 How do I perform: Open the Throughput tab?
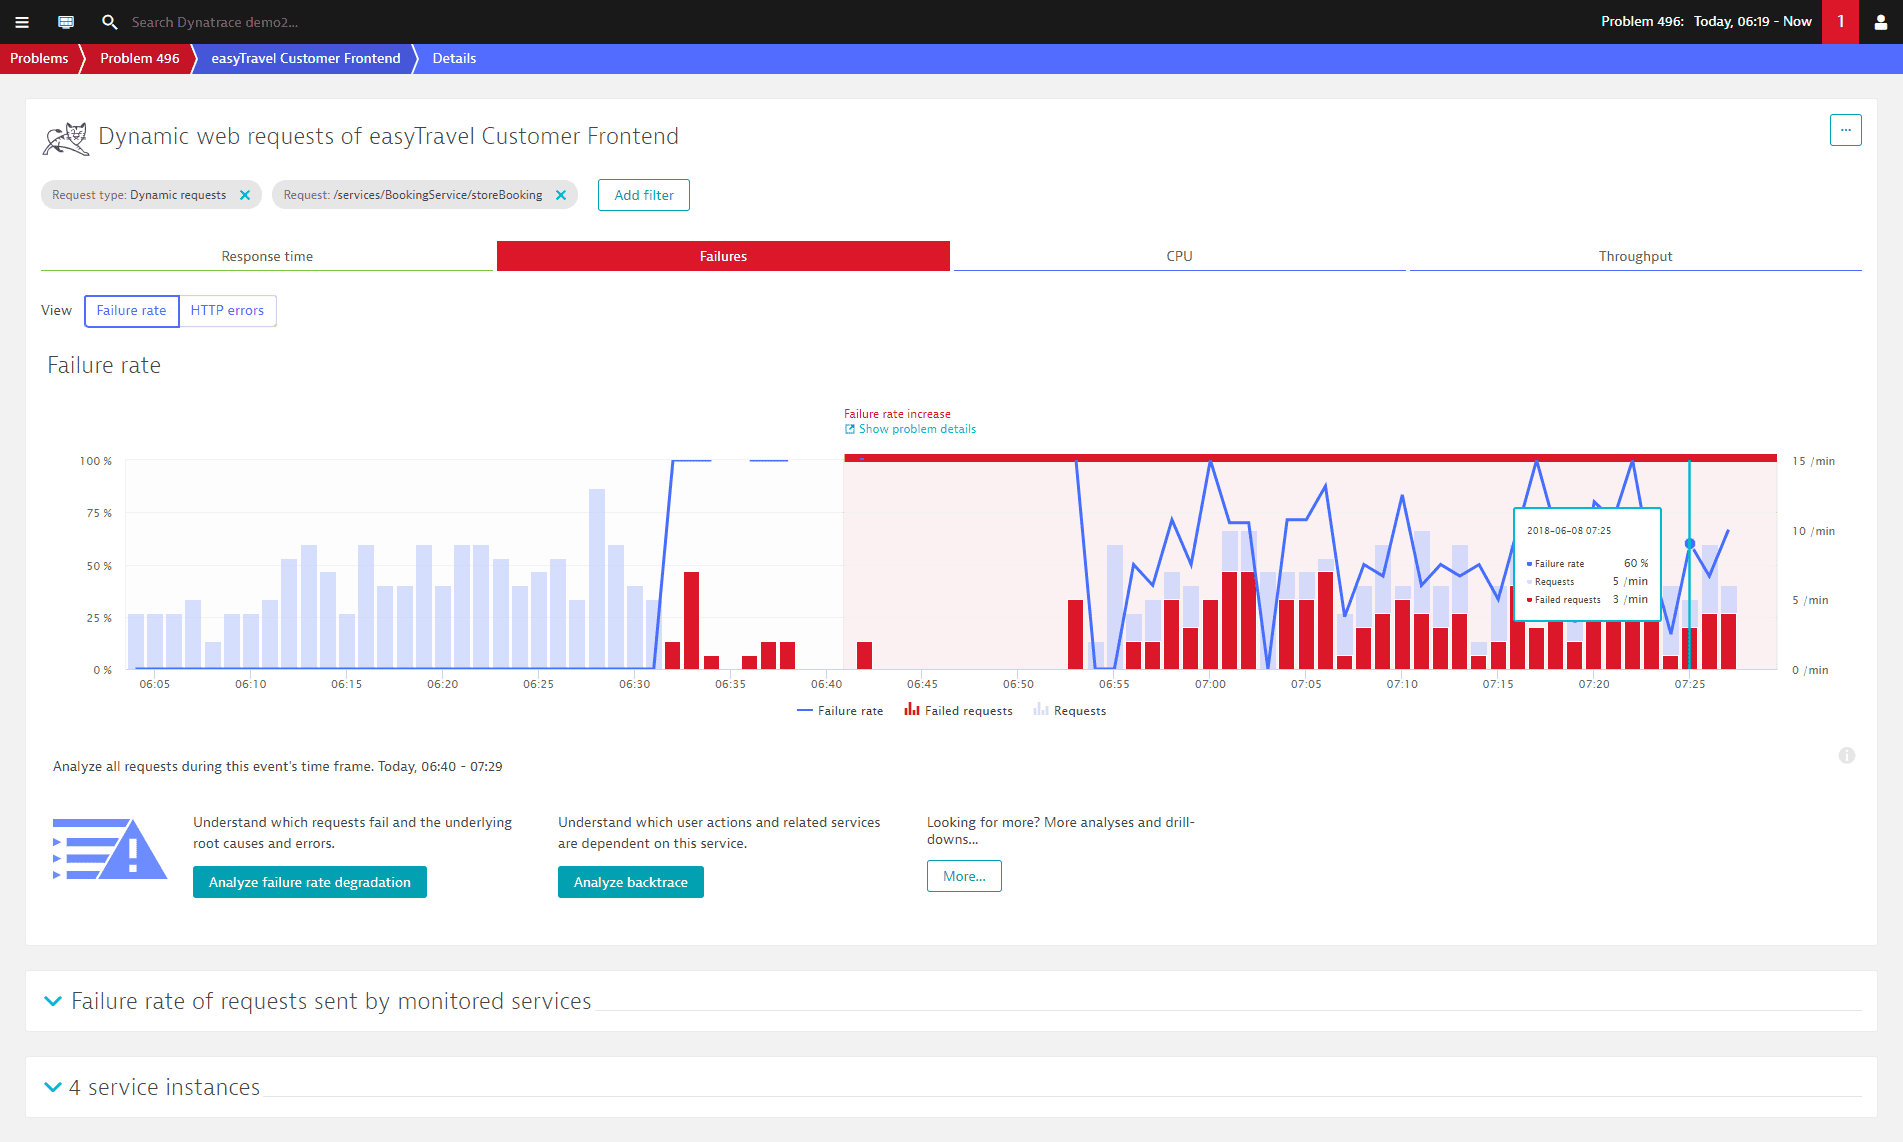[1635, 256]
